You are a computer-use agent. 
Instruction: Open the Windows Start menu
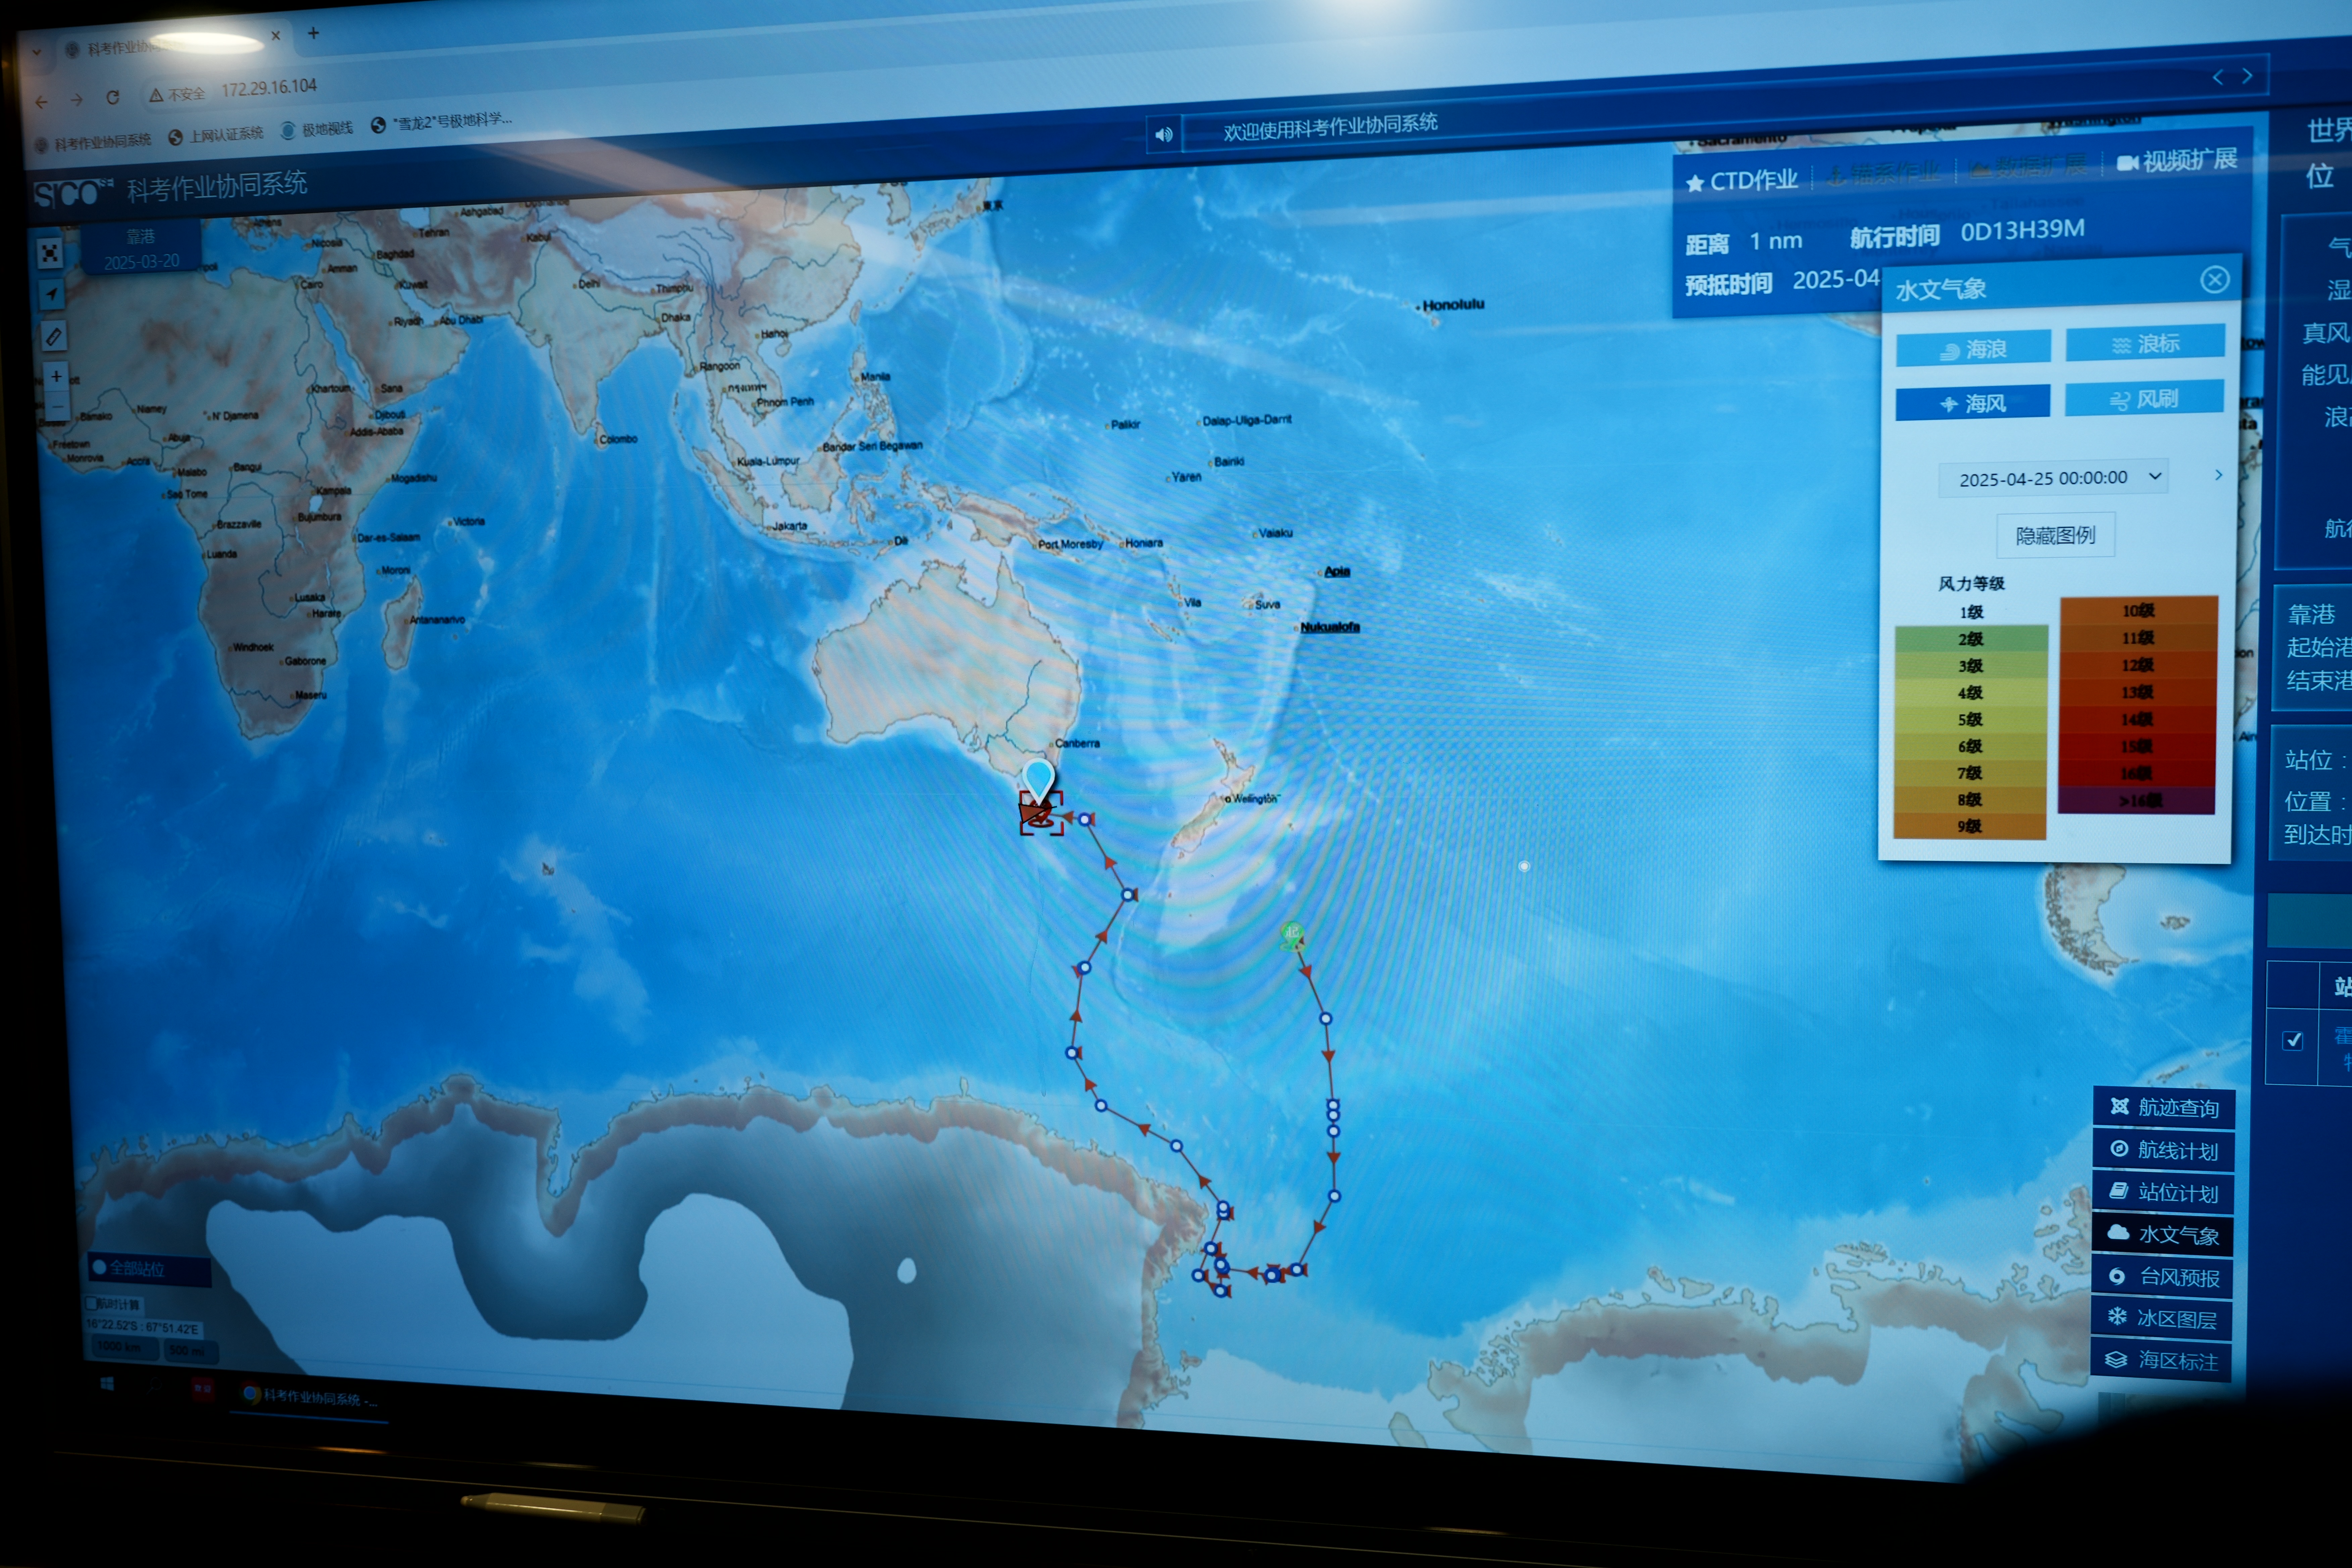[107, 1384]
